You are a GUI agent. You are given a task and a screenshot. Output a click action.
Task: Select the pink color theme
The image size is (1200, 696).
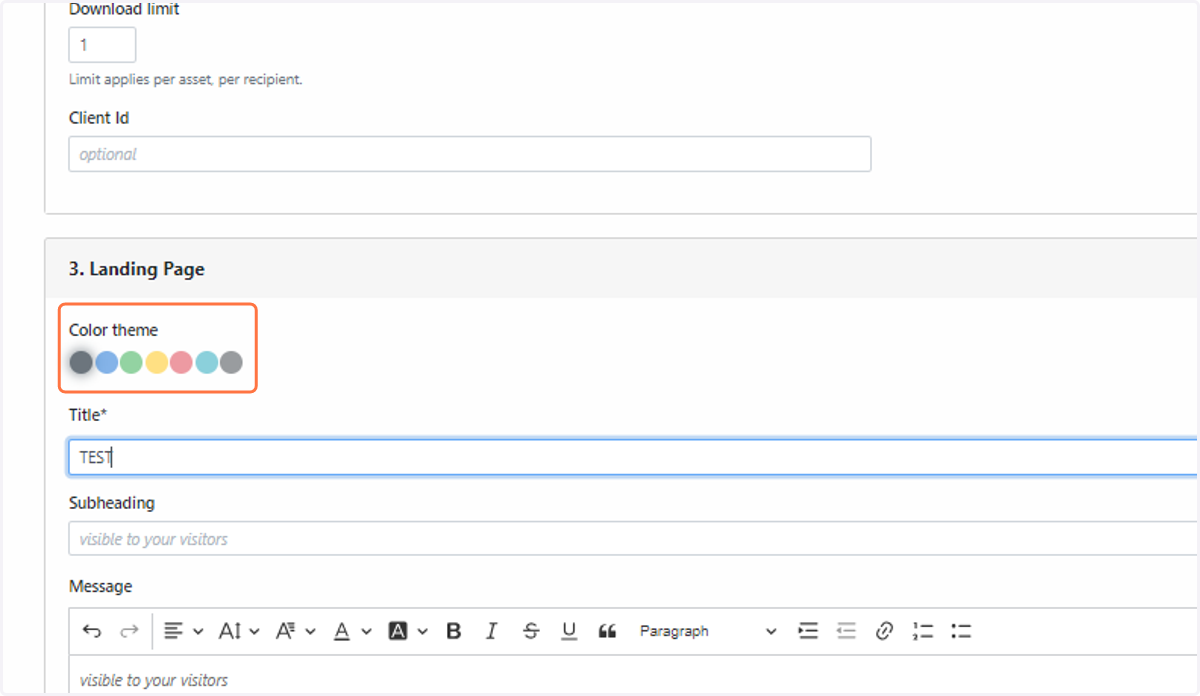tap(181, 362)
